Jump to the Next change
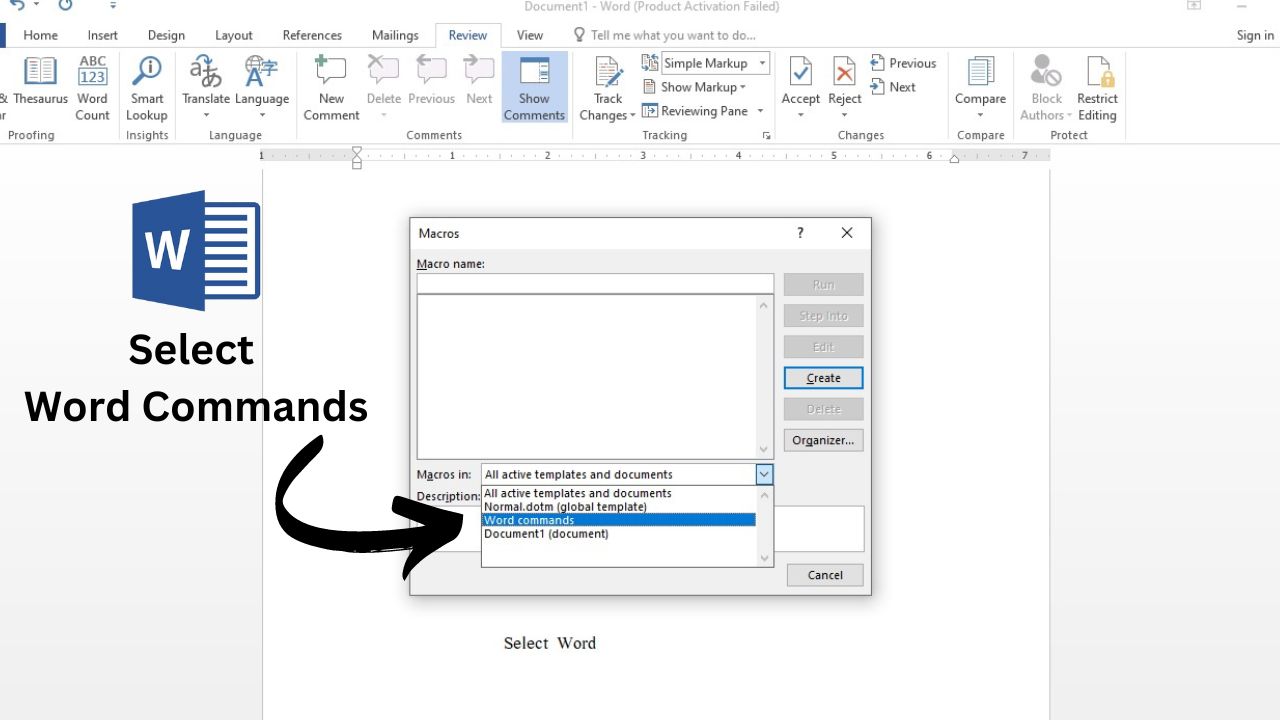Screen dimensions: 1280x720 [893, 87]
